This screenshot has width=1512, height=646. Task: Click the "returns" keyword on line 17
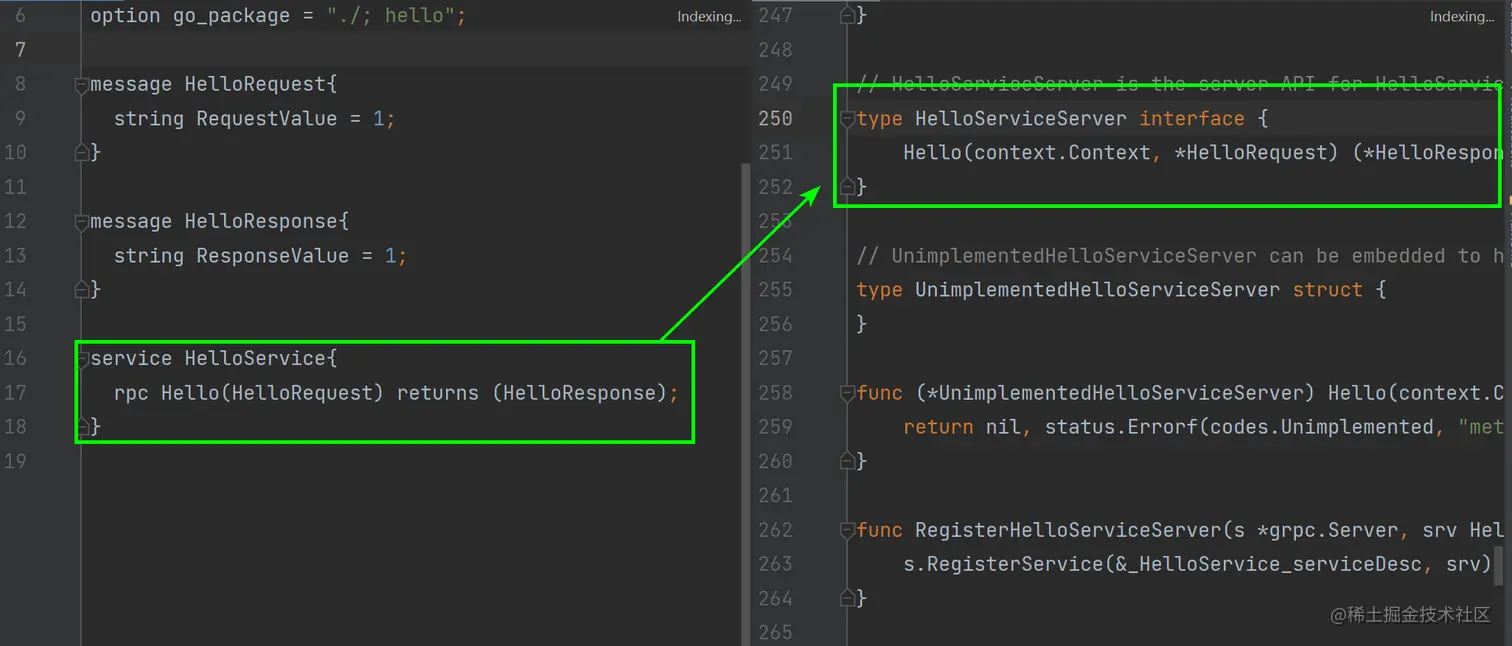click(x=438, y=393)
